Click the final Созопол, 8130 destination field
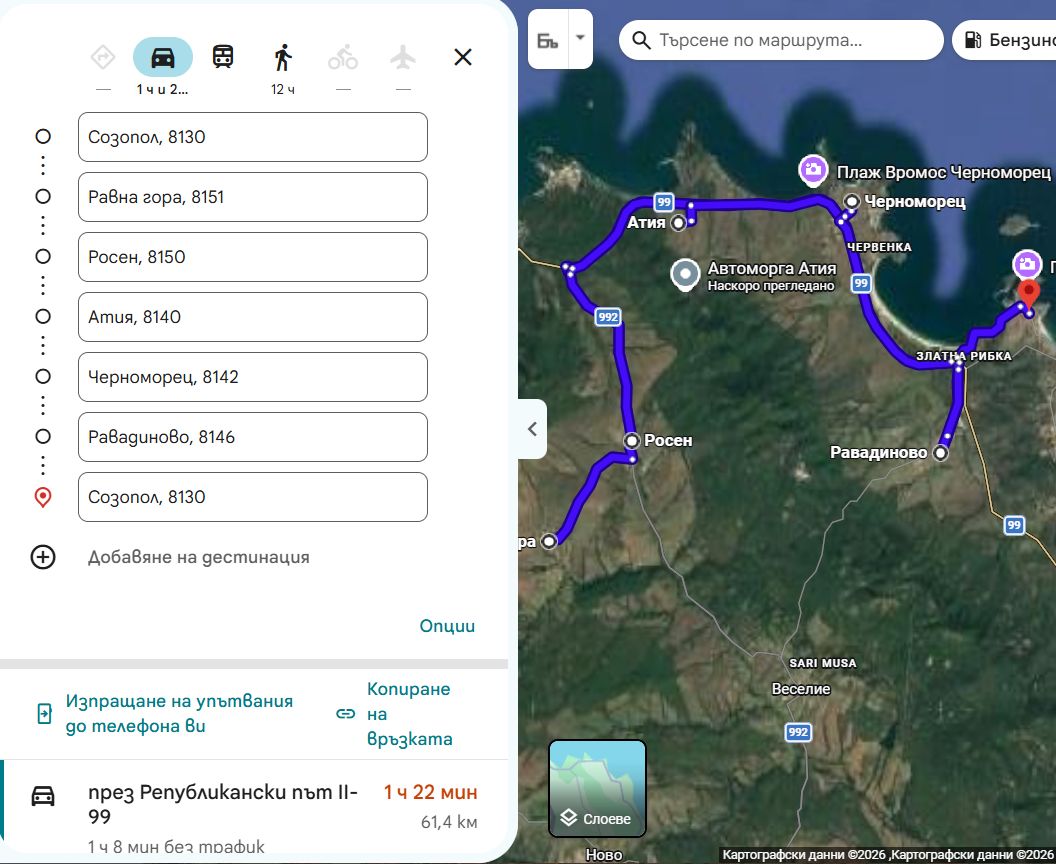1056x864 pixels. [253, 497]
